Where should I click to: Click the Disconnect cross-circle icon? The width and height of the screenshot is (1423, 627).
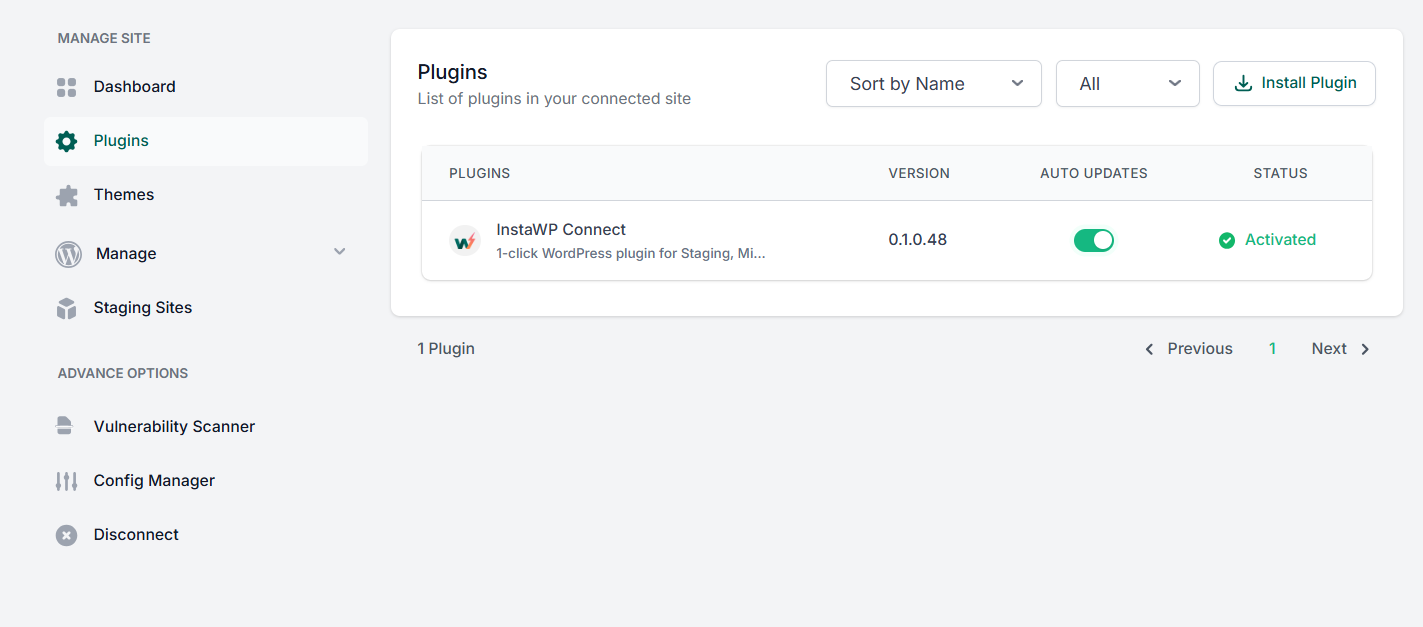[x=66, y=535]
